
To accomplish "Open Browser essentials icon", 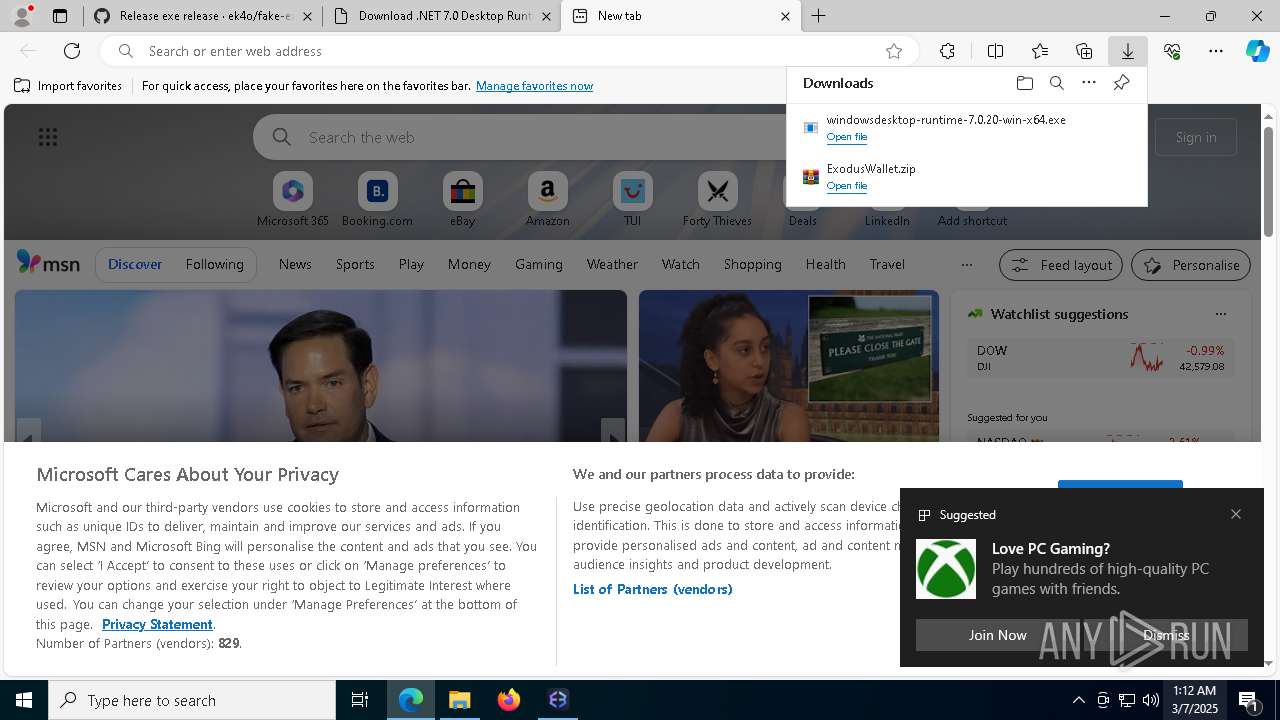I will pyautogui.click(x=1172, y=51).
